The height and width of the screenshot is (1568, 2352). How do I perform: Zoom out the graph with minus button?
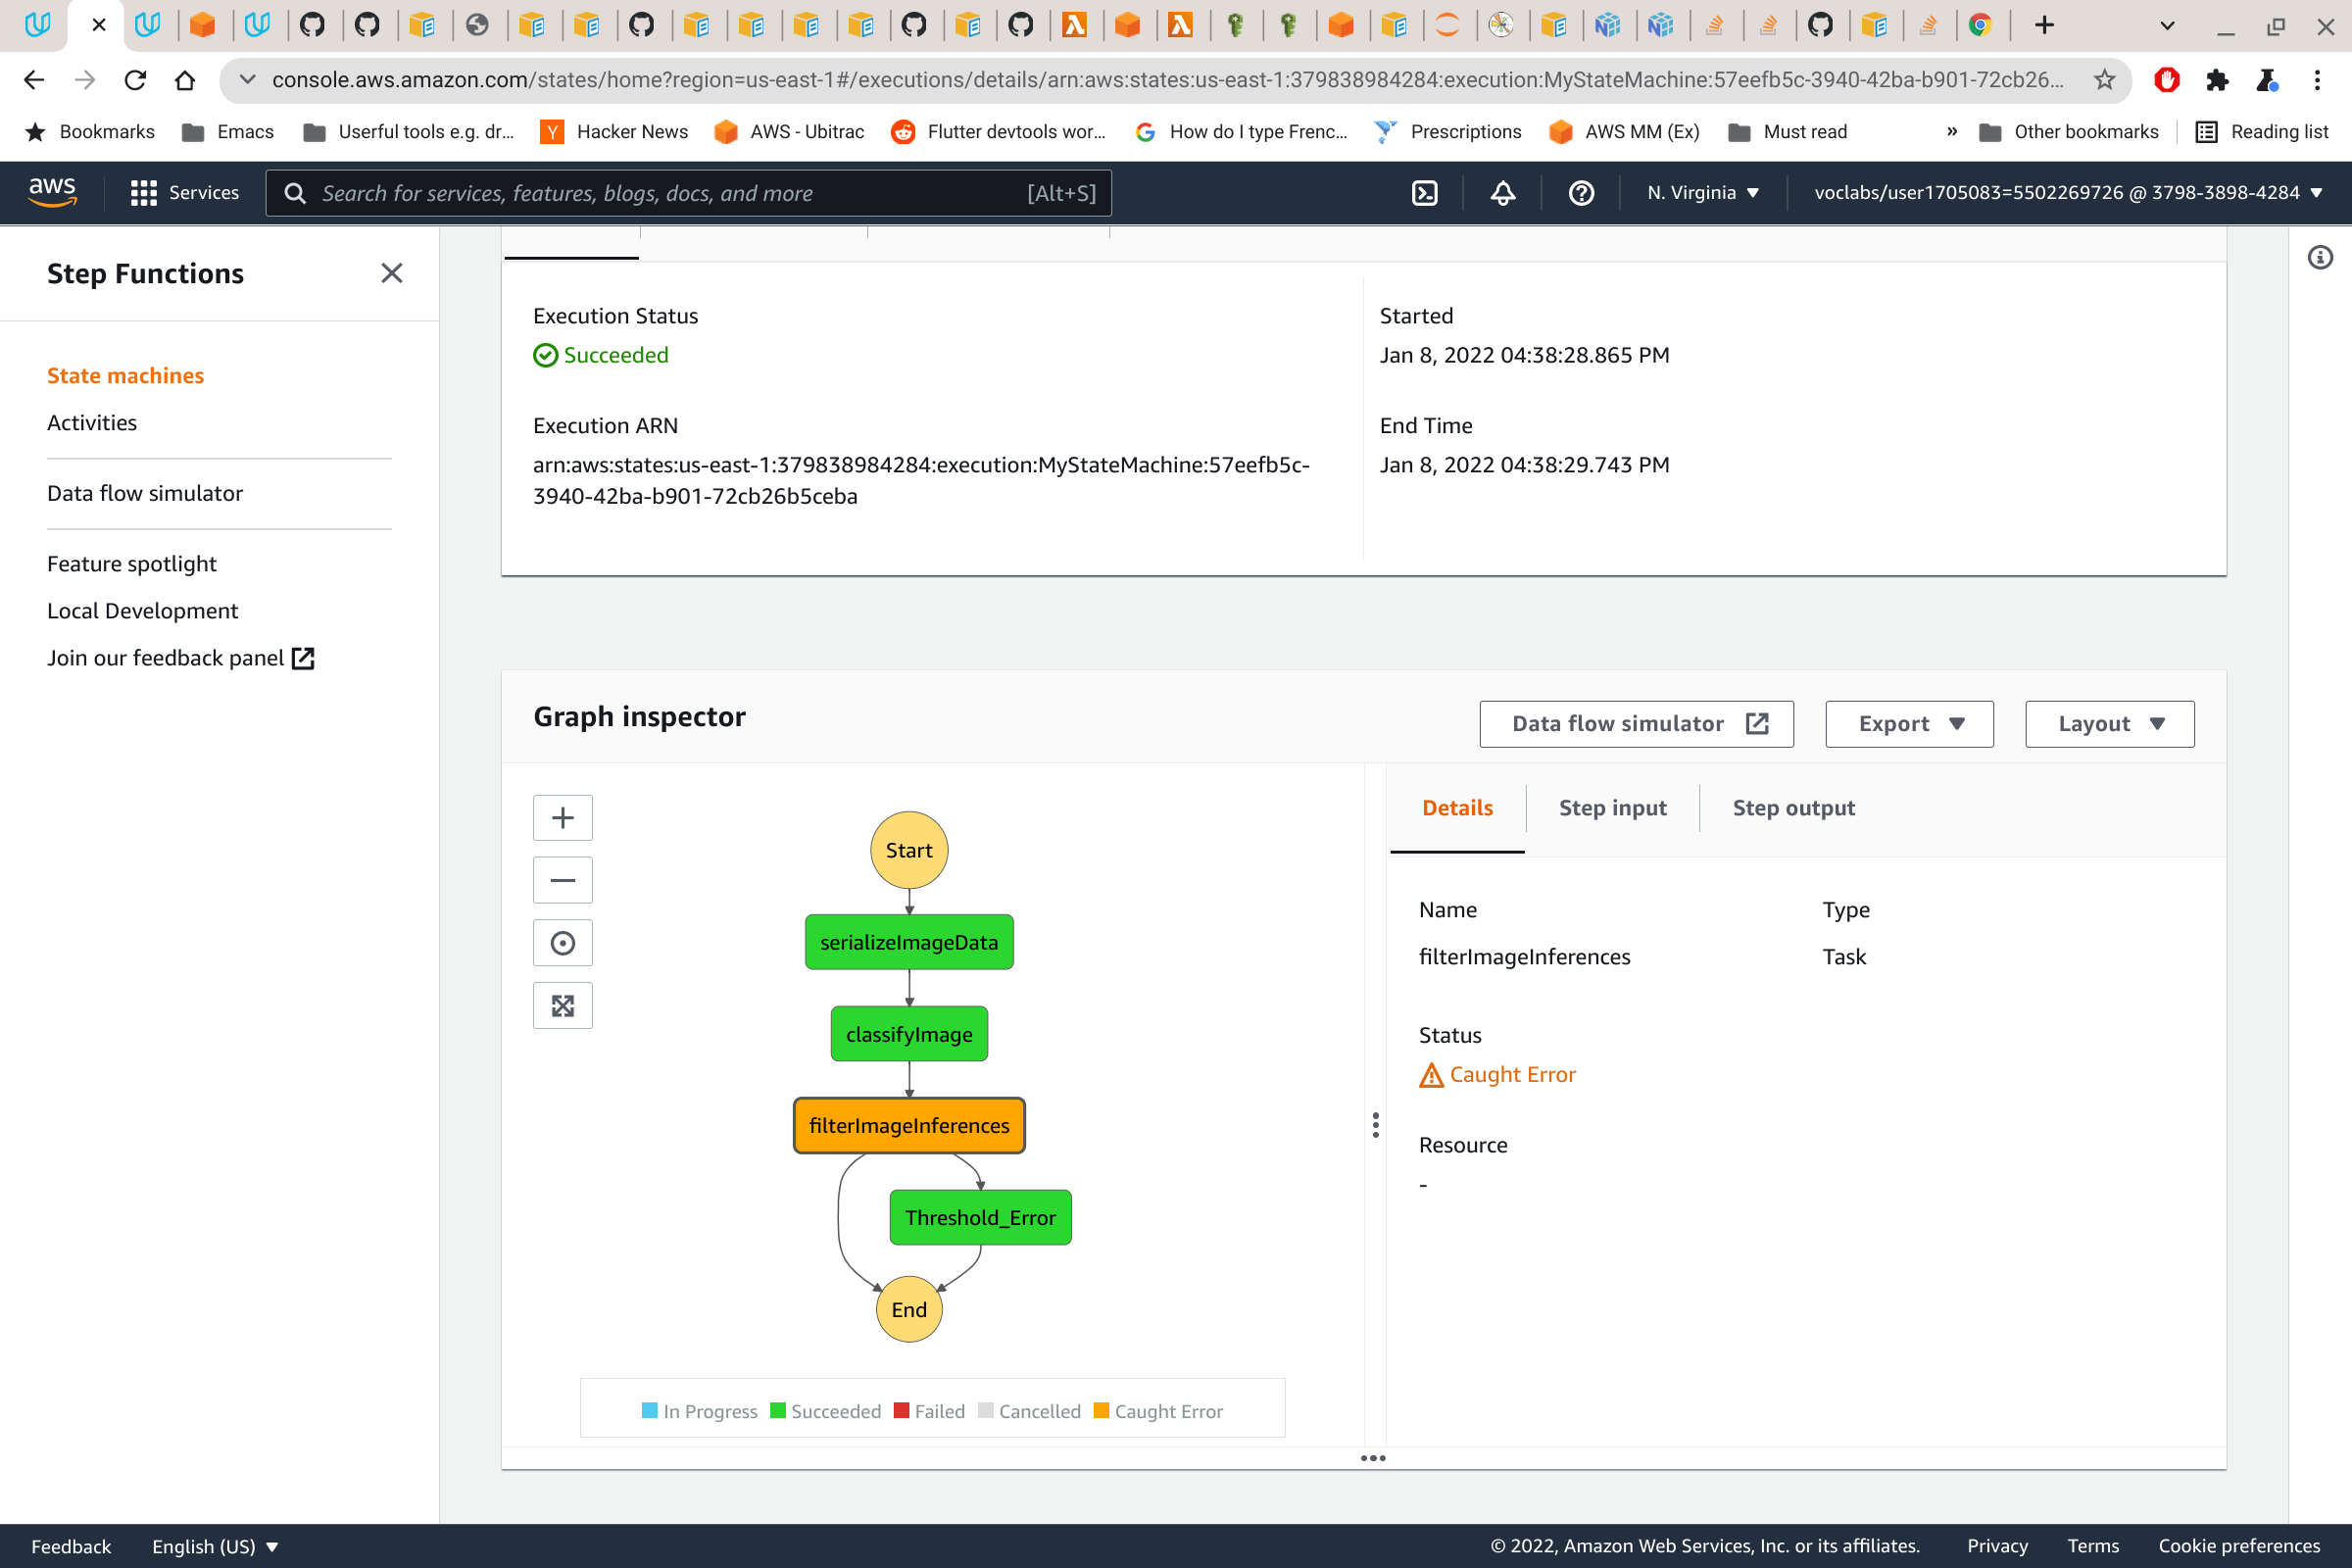click(x=562, y=880)
